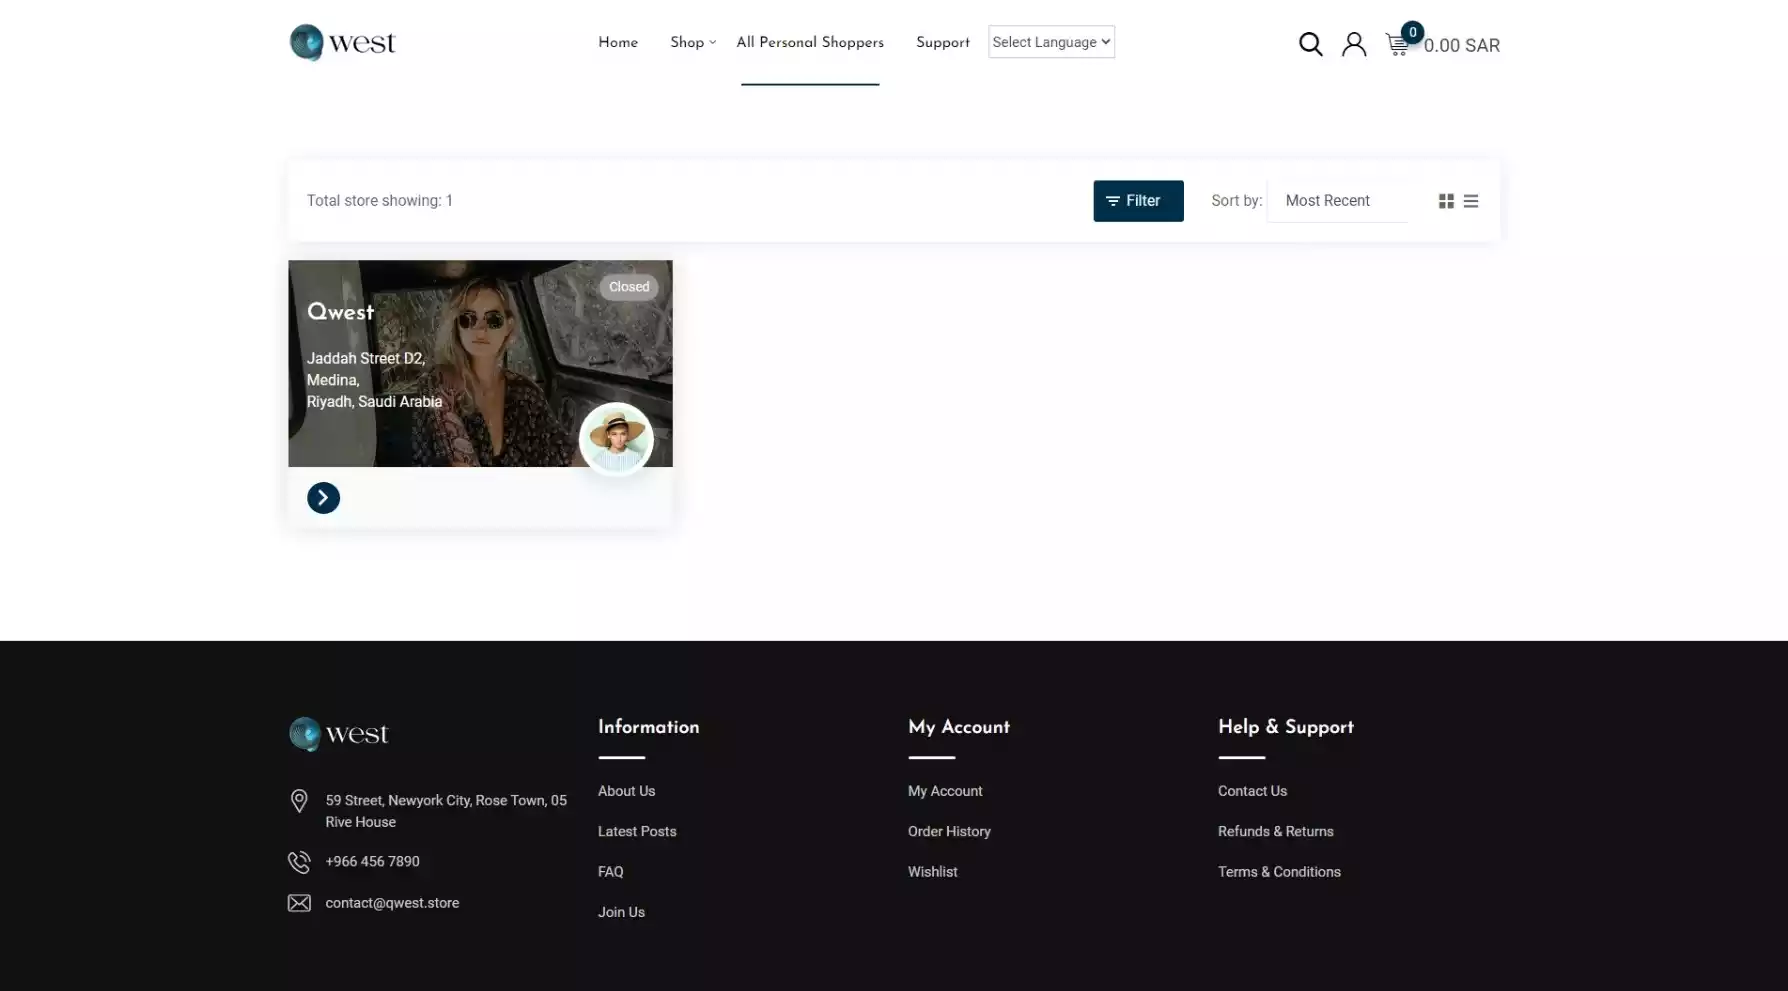Open the shopping cart icon
Image resolution: width=1788 pixels, height=991 pixels.
(1397, 45)
